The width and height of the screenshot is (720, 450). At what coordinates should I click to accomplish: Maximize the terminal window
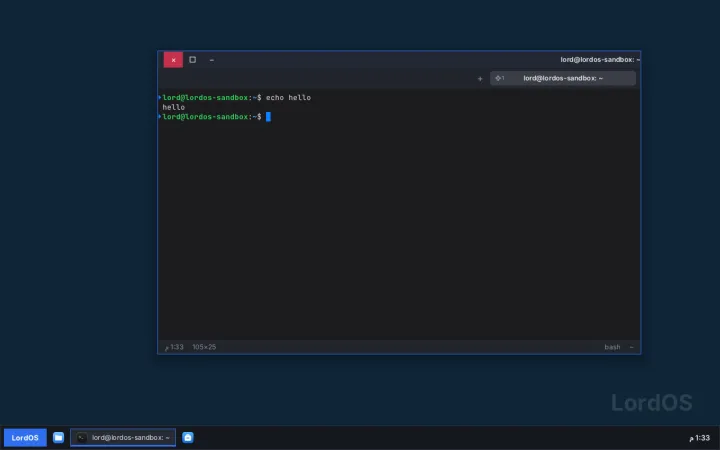[192, 60]
